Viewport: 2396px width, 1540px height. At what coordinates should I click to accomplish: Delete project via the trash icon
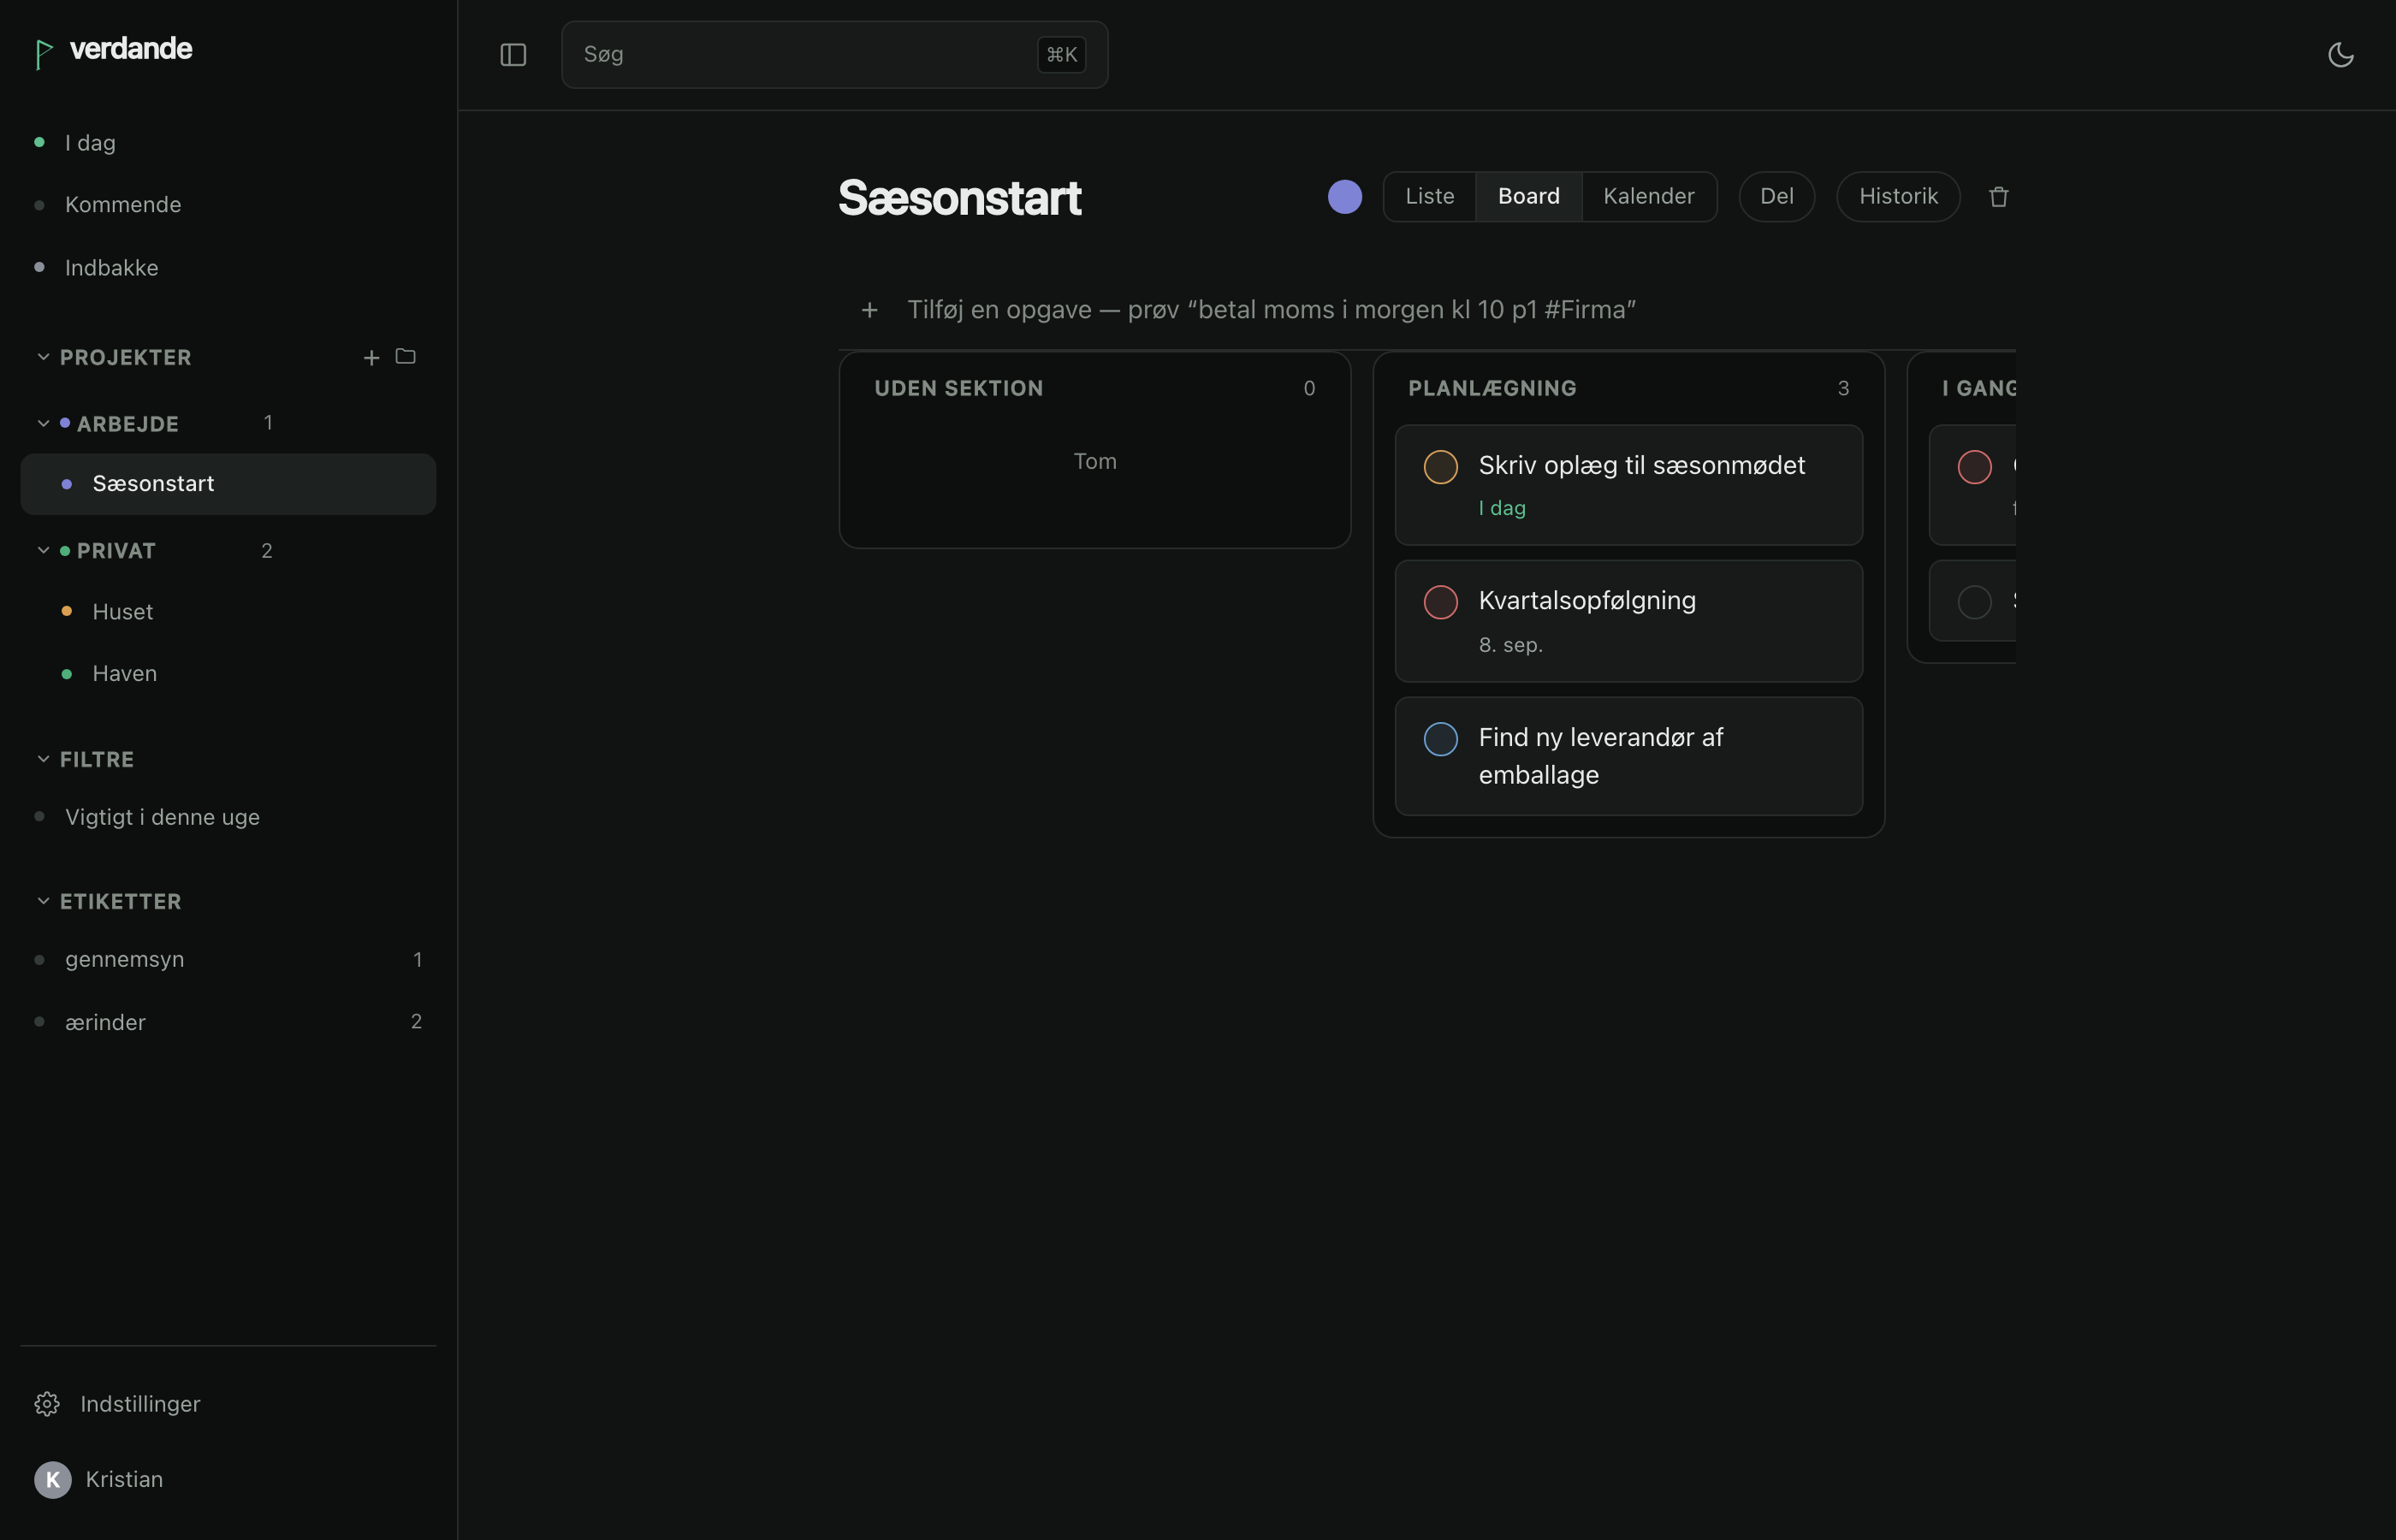(x=1998, y=197)
